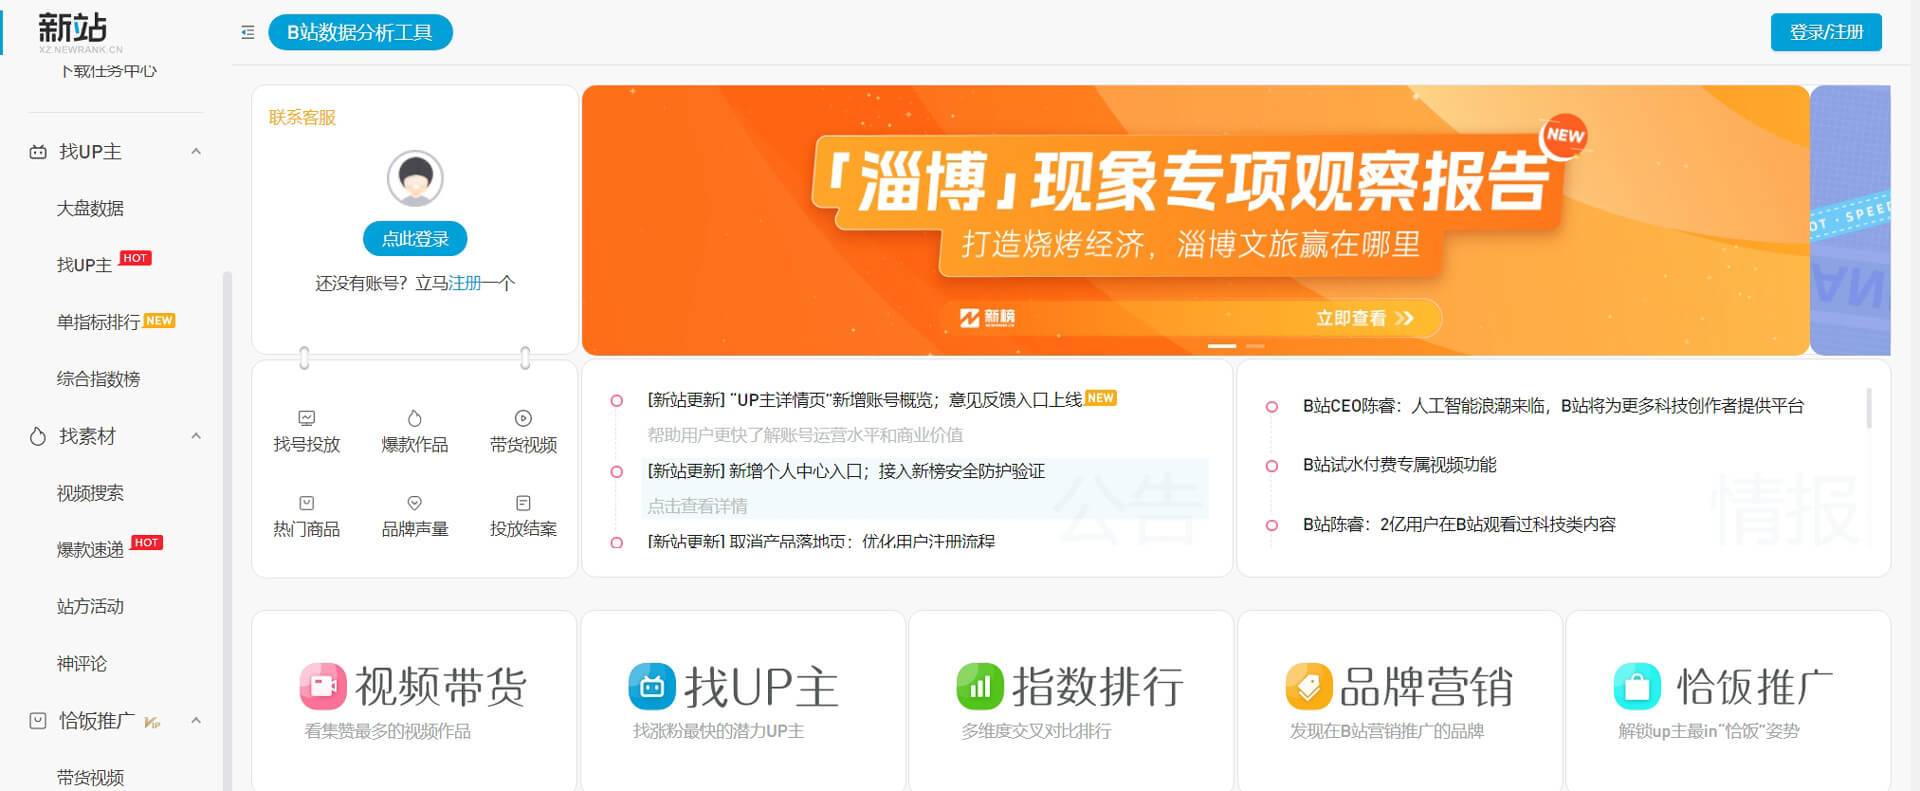Viewport: 1920px width, 791px height.
Task: Collapse the 找UP主 sidebar section
Action: [196, 152]
